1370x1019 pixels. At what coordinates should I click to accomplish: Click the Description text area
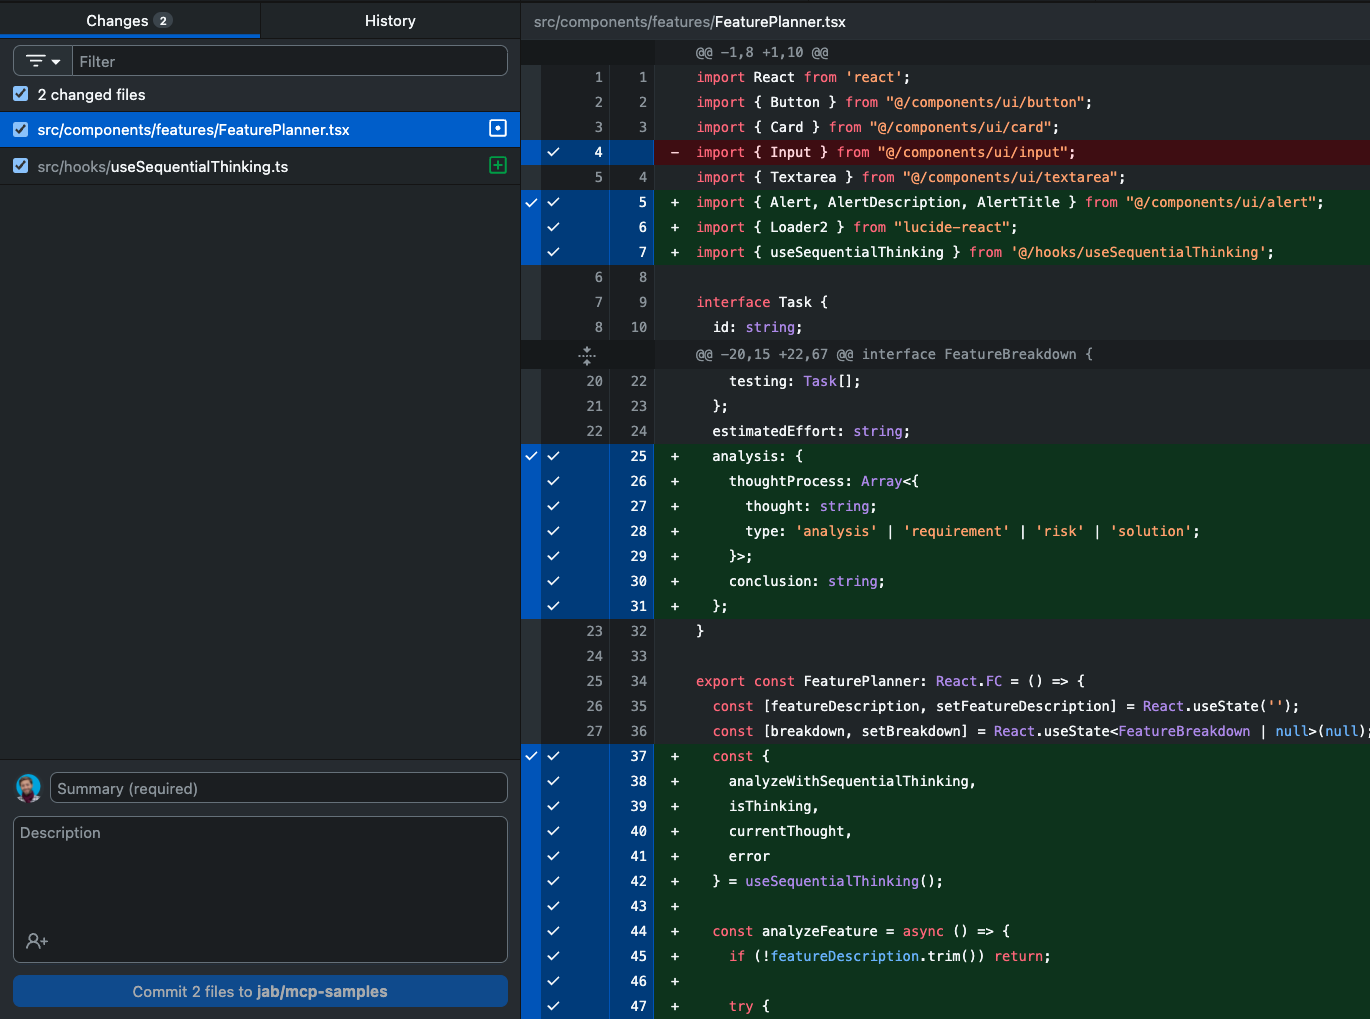coord(260,889)
